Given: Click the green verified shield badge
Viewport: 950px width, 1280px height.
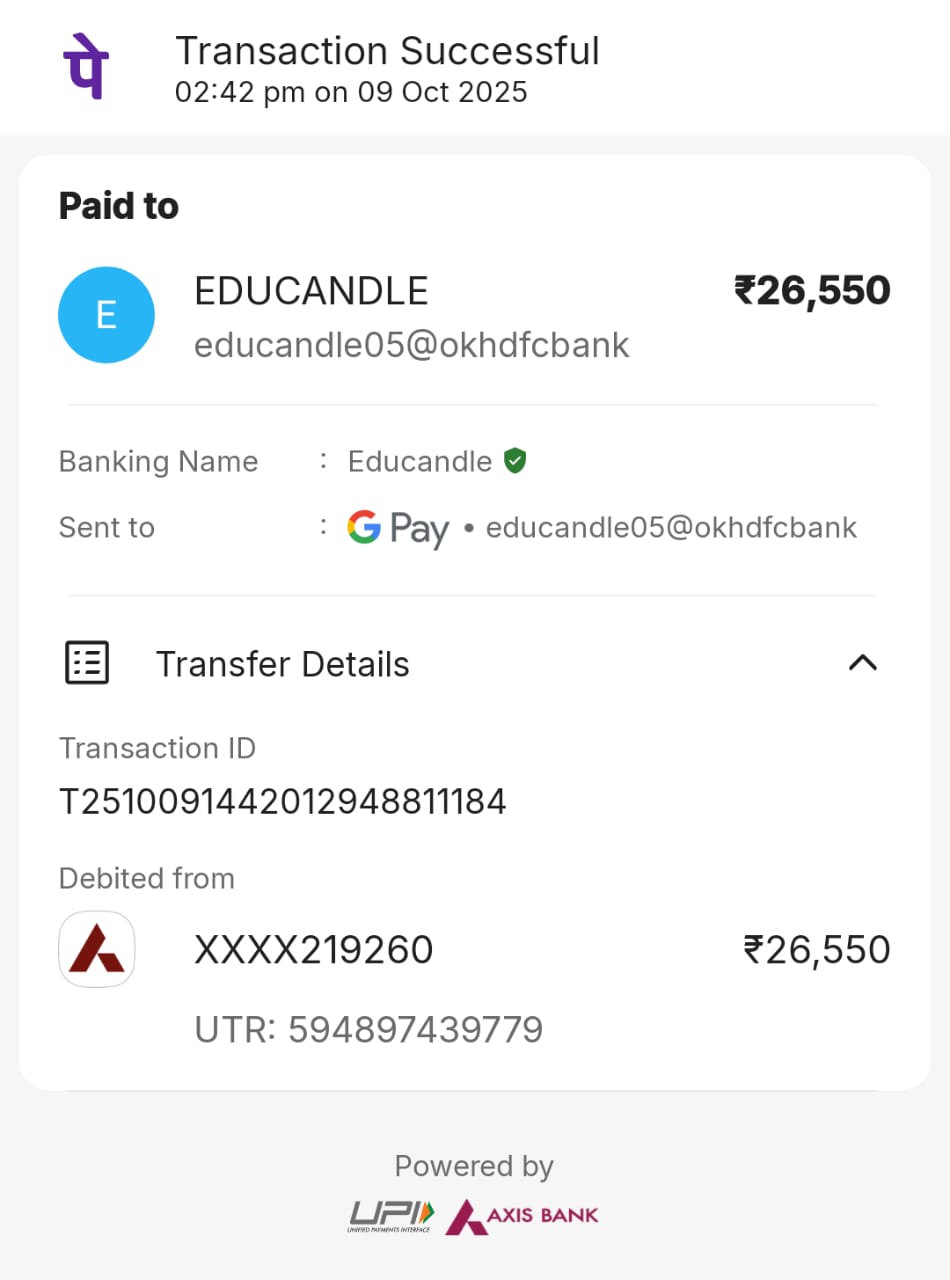Looking at the screenshot, I should pyautogui.click(x=515, y=461).
